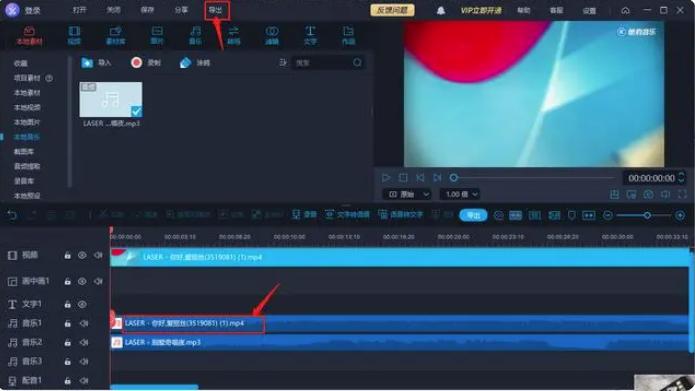Mute the 音乐3 track

coord(84,362)
